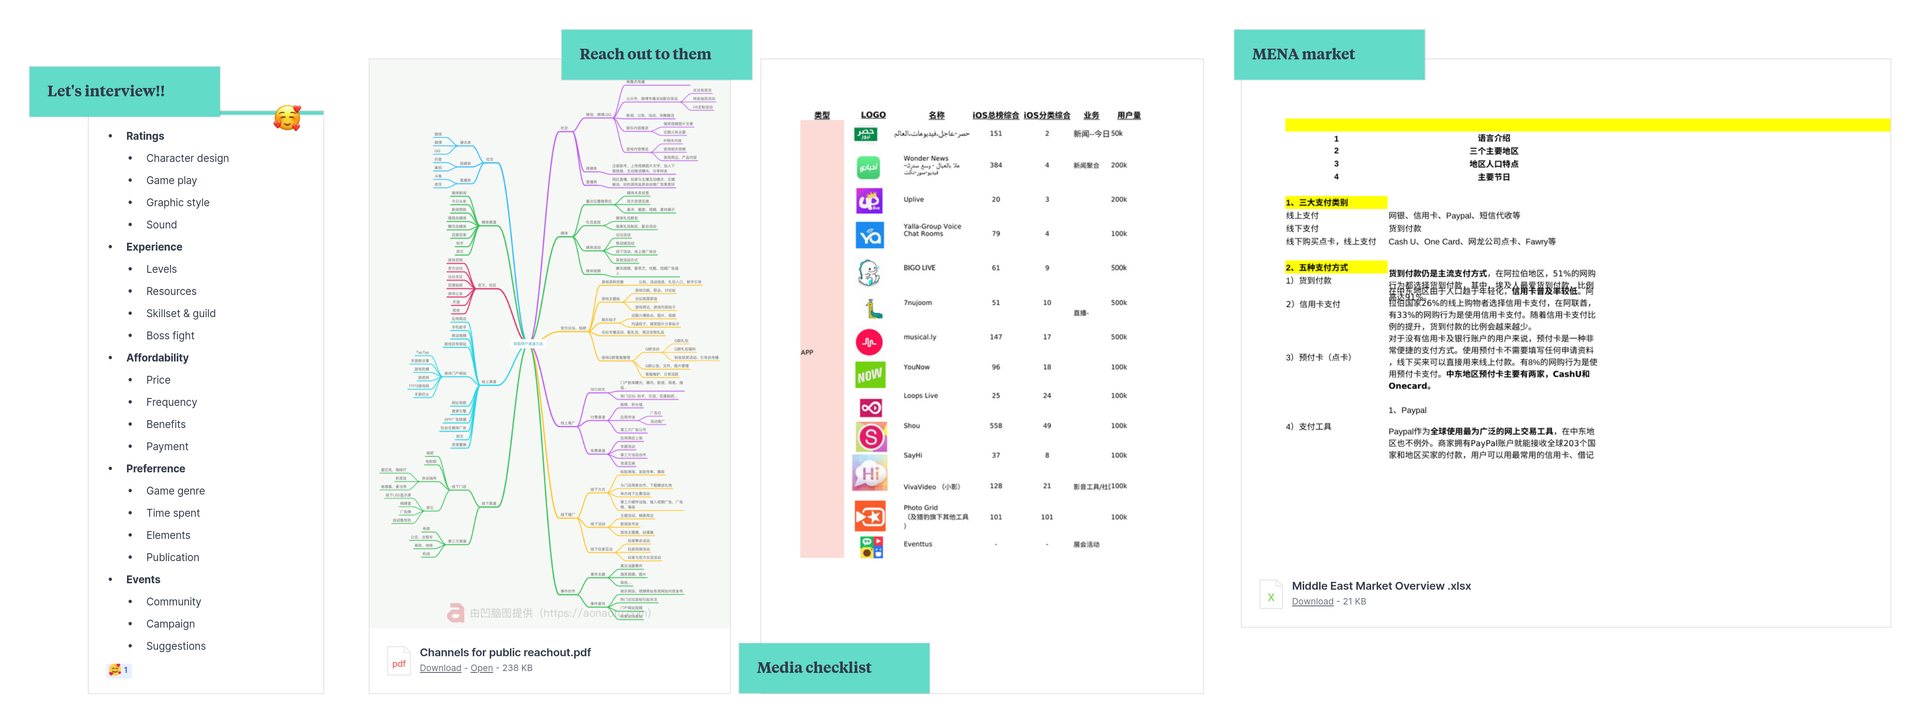
Task: Click the mind map preview thumbnail
Action: [549, 343]
